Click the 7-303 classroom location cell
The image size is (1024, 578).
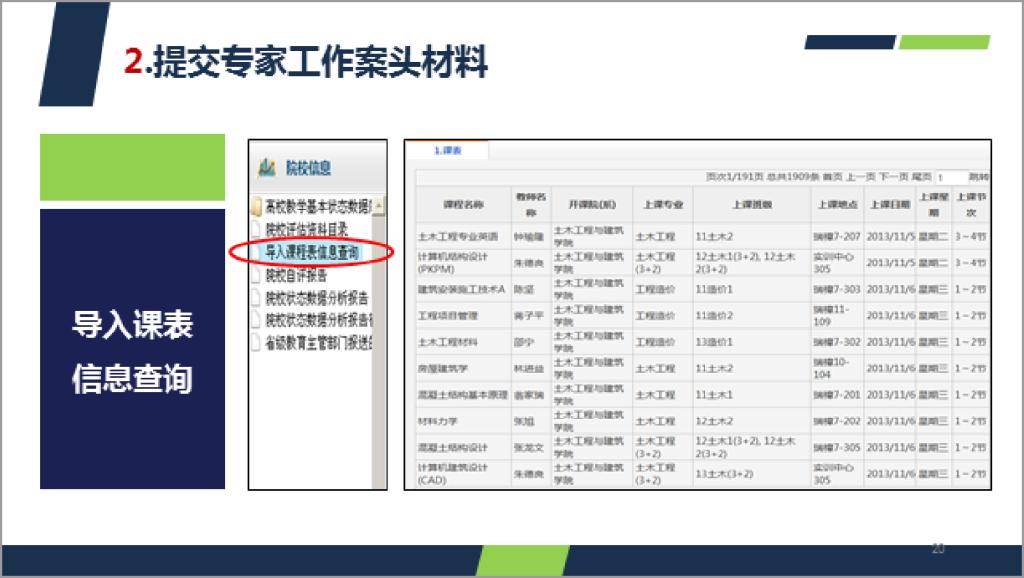point(837,289)
